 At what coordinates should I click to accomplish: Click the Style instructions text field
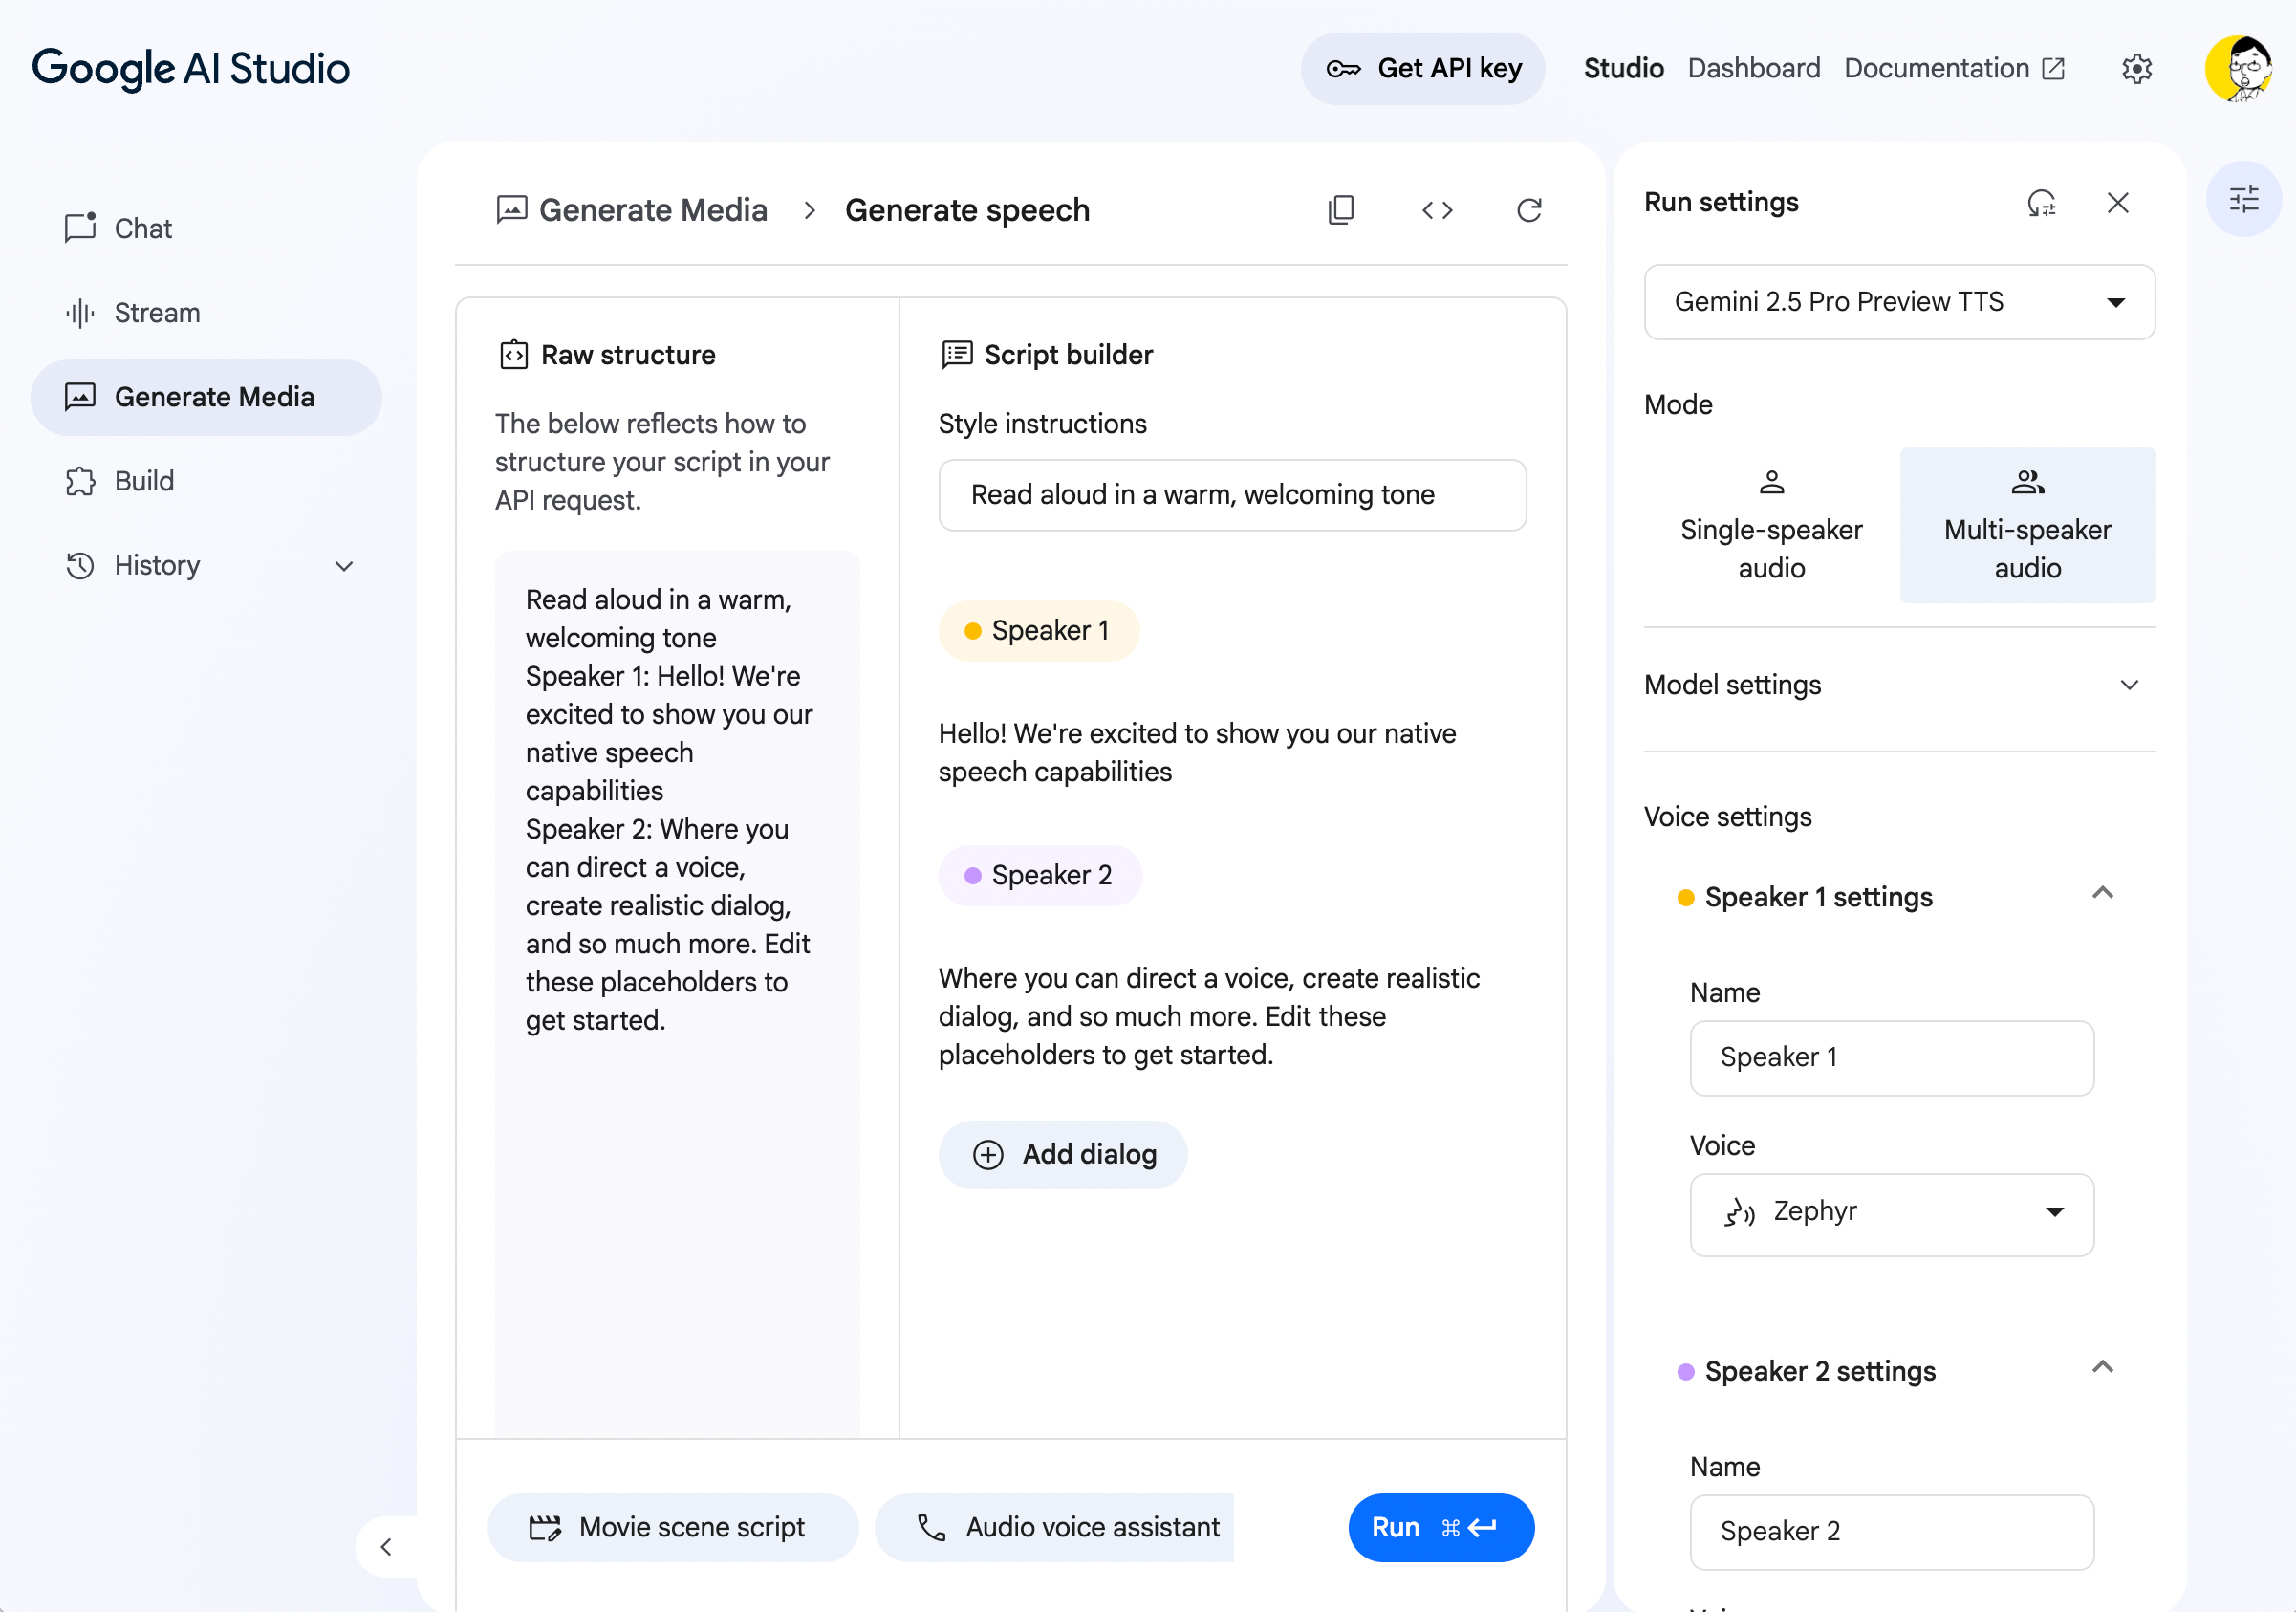(1232, 495)
